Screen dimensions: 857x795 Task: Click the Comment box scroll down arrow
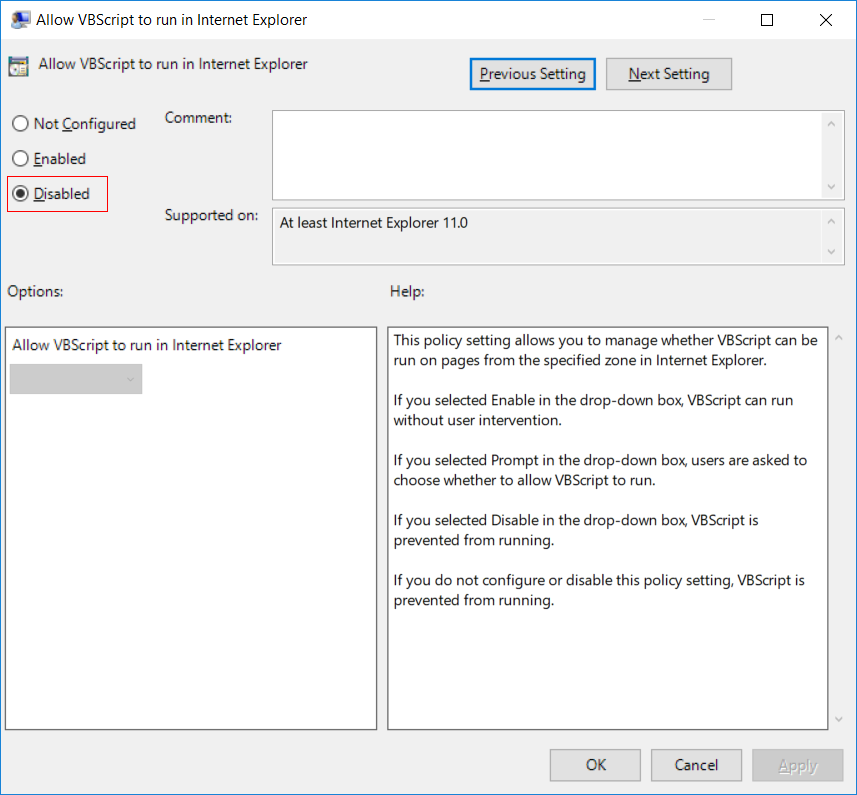[x=831, y=187]
